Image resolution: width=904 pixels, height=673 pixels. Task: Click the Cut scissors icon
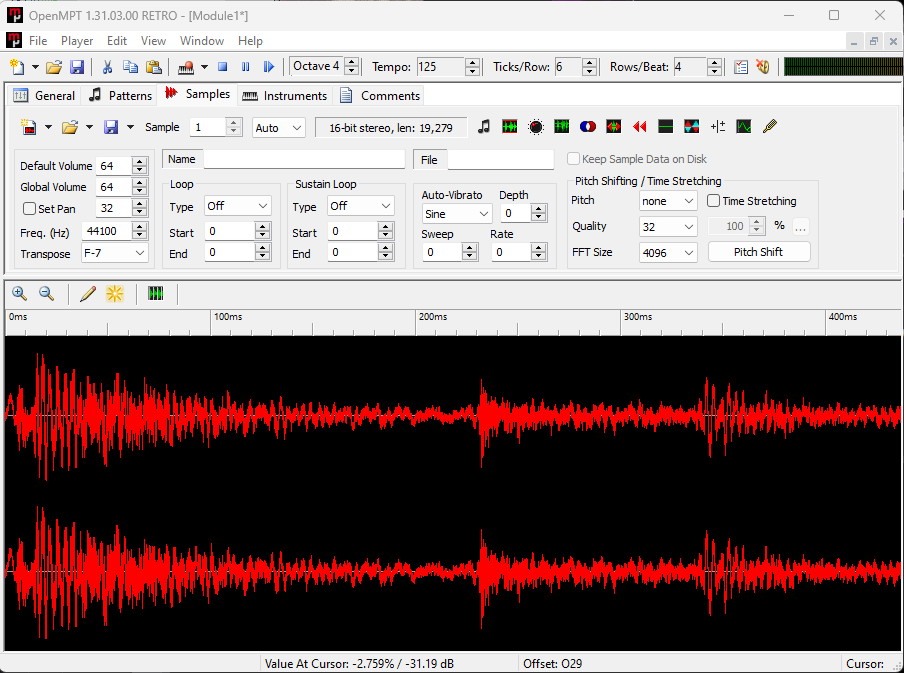[x=107, y=67]
